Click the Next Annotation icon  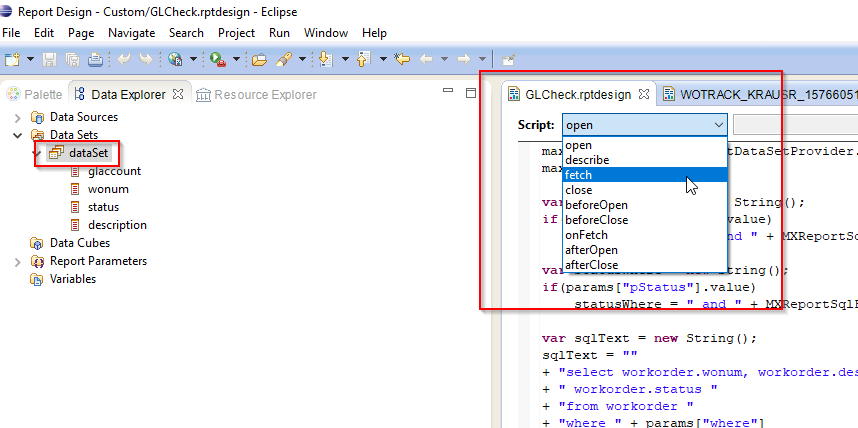[326, 59]
